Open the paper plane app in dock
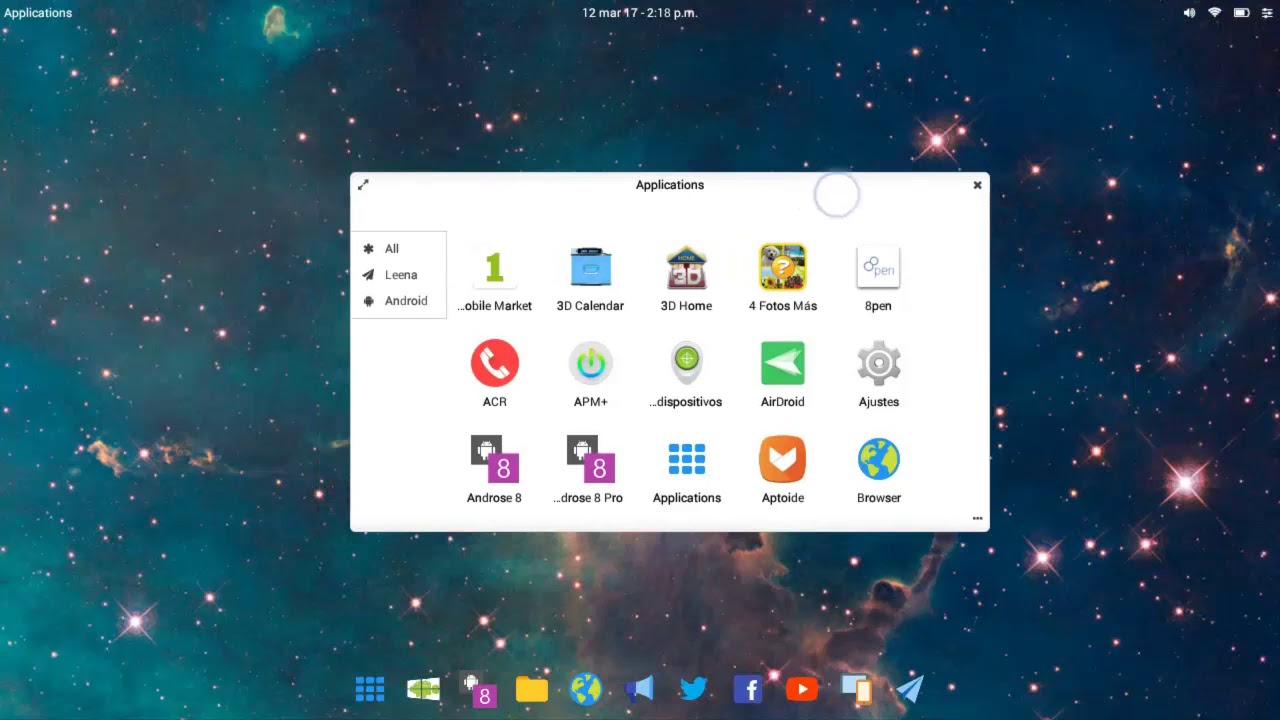1280x720 pixels. click(x=910, y=689)
